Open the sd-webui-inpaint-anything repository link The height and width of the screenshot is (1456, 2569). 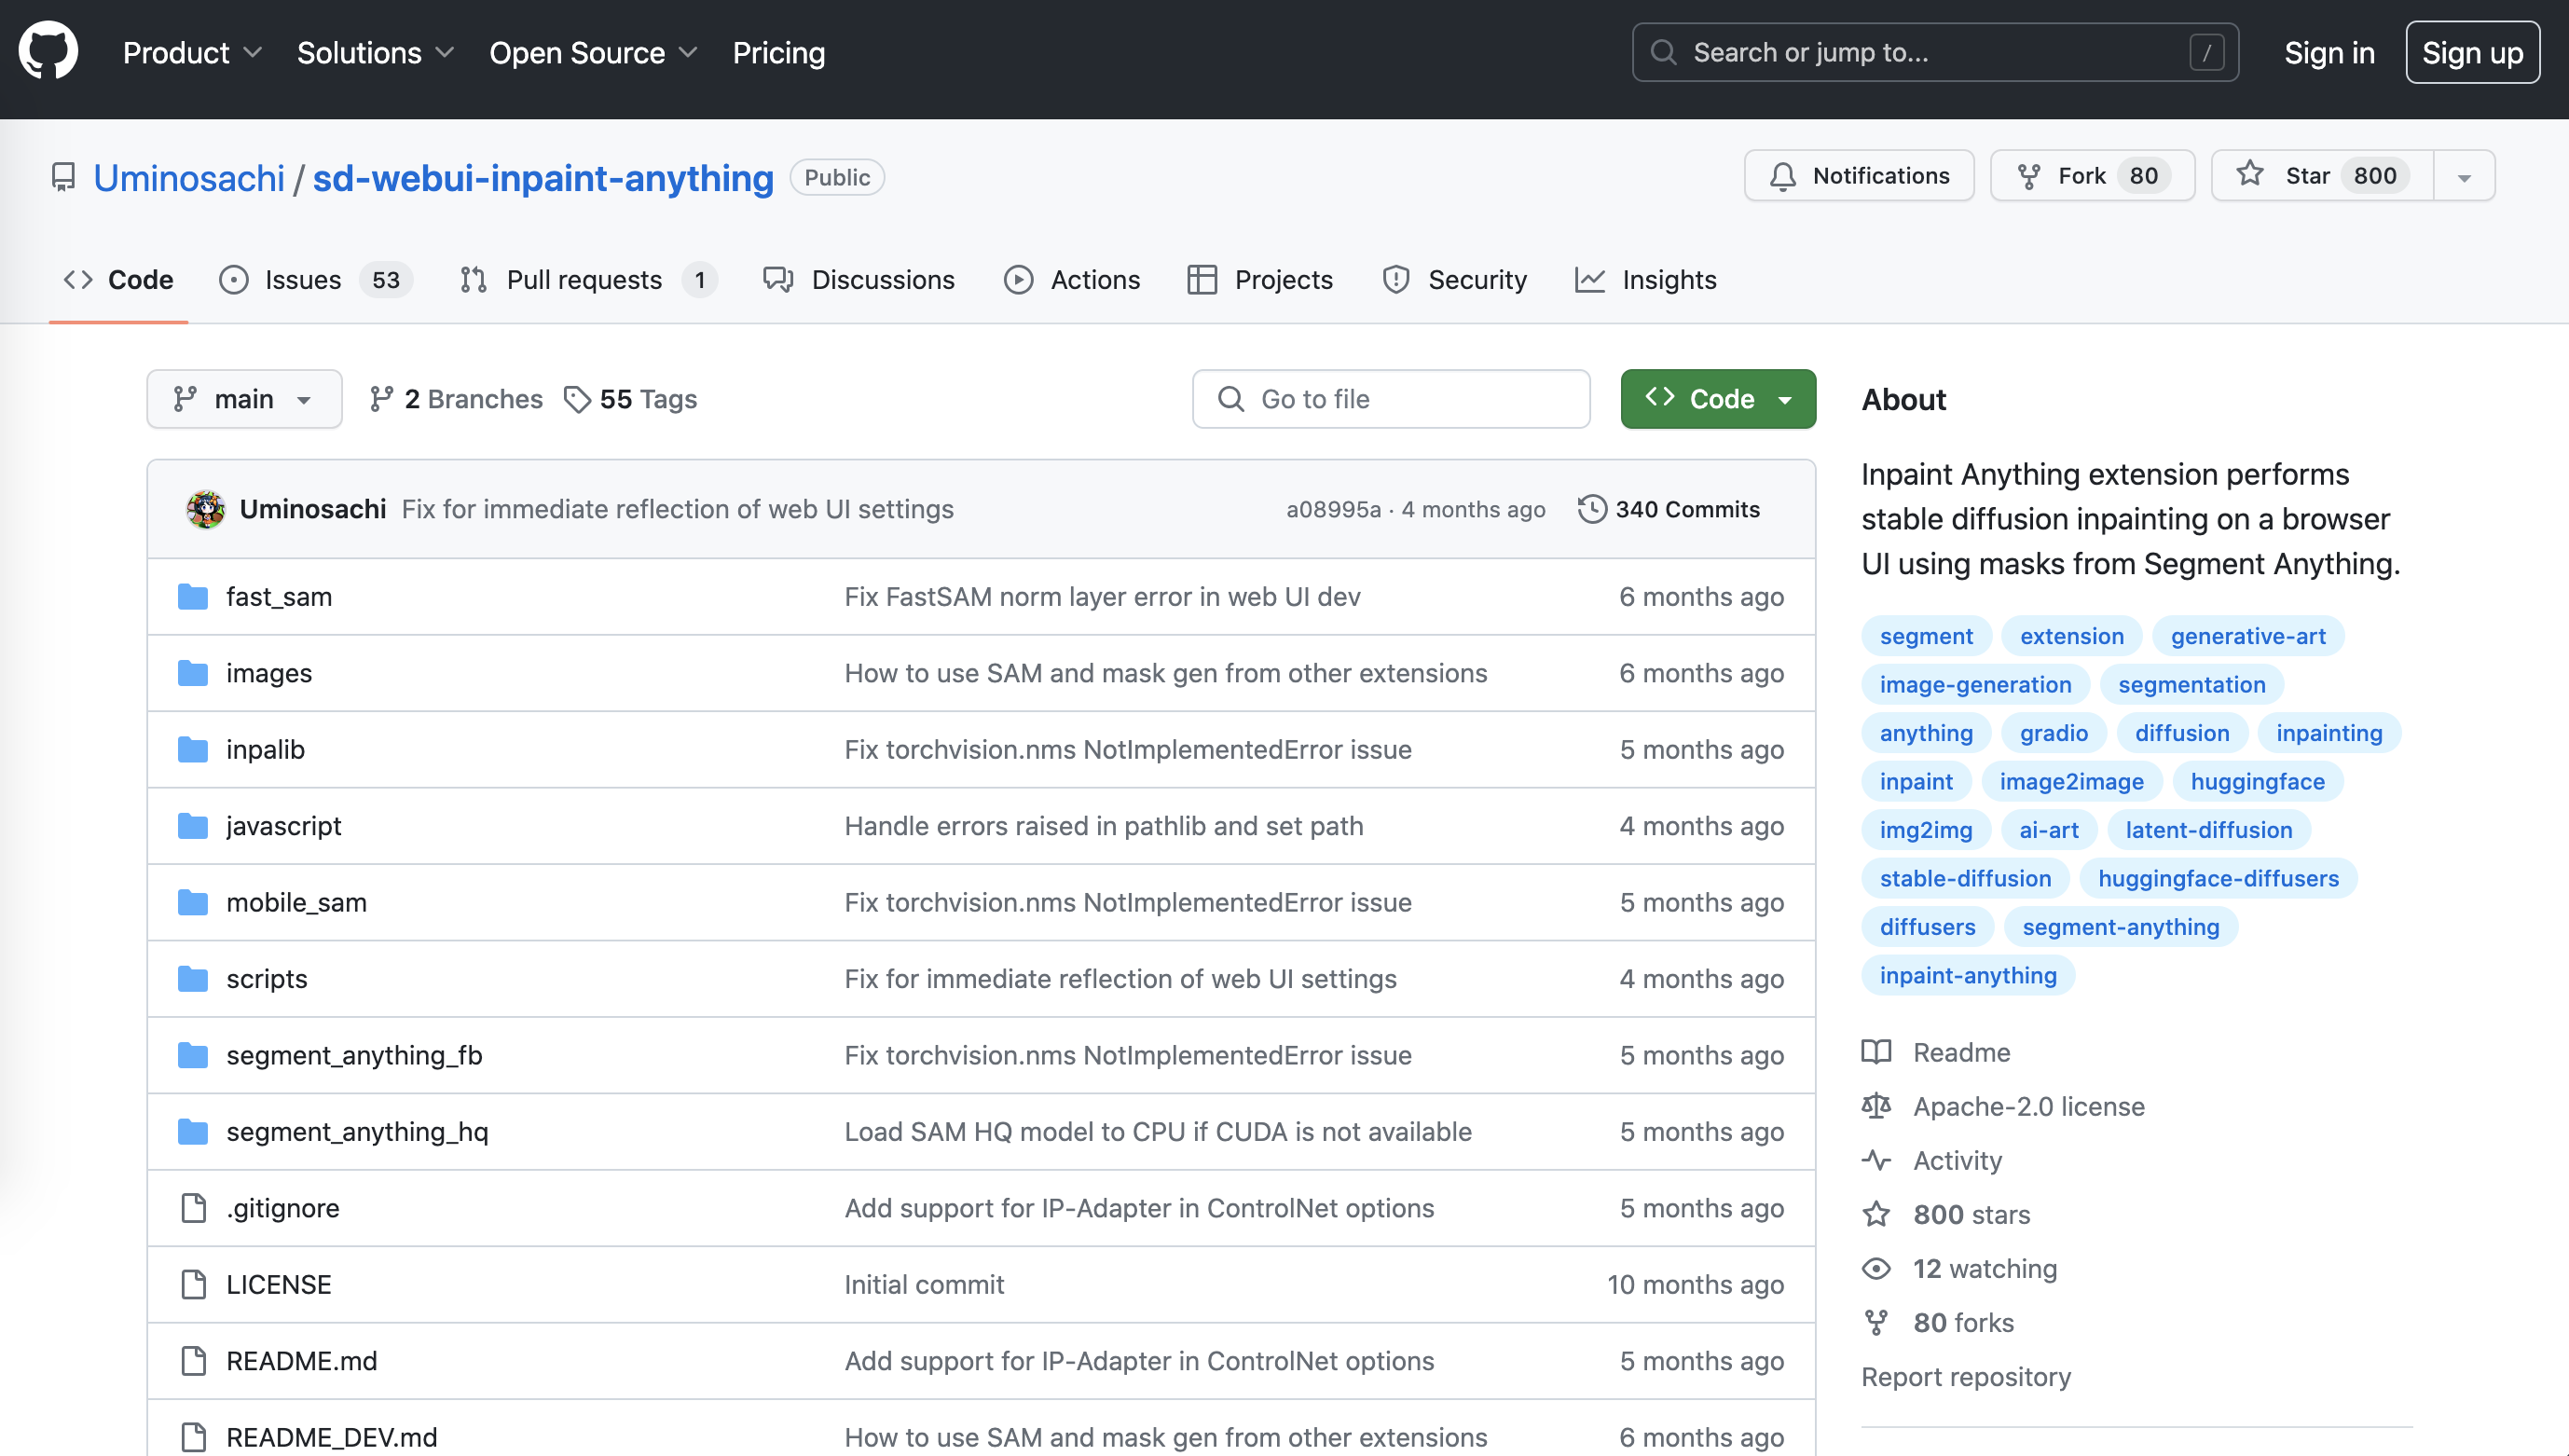coord(543,177)
